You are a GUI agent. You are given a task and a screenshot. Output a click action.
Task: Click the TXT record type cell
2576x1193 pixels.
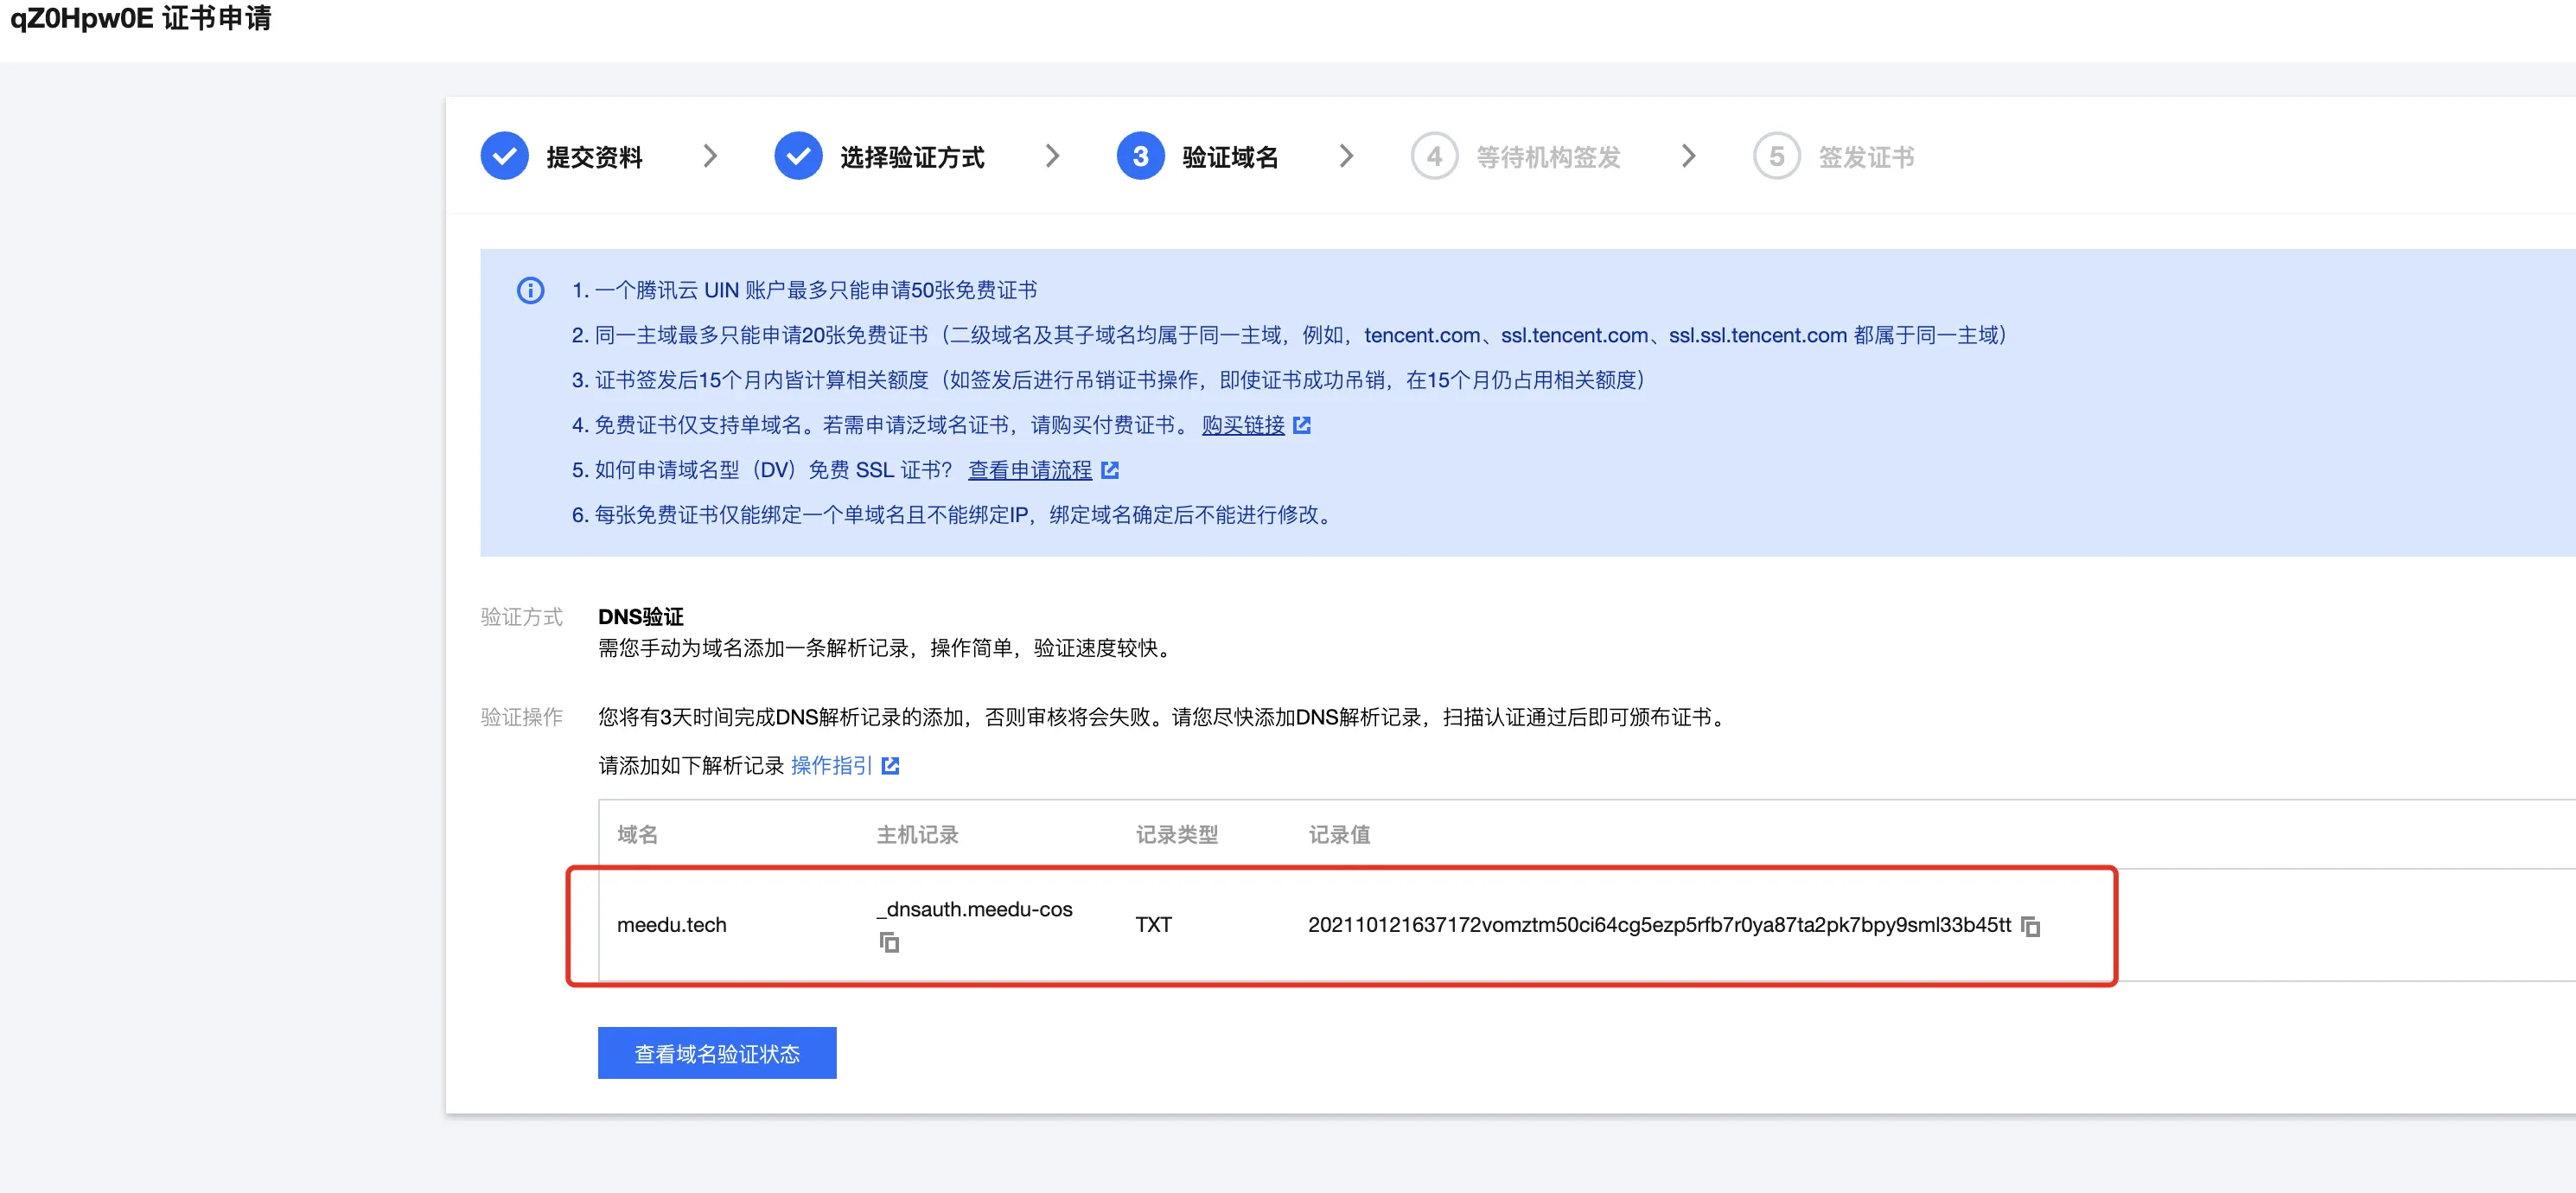(1153, 925)
